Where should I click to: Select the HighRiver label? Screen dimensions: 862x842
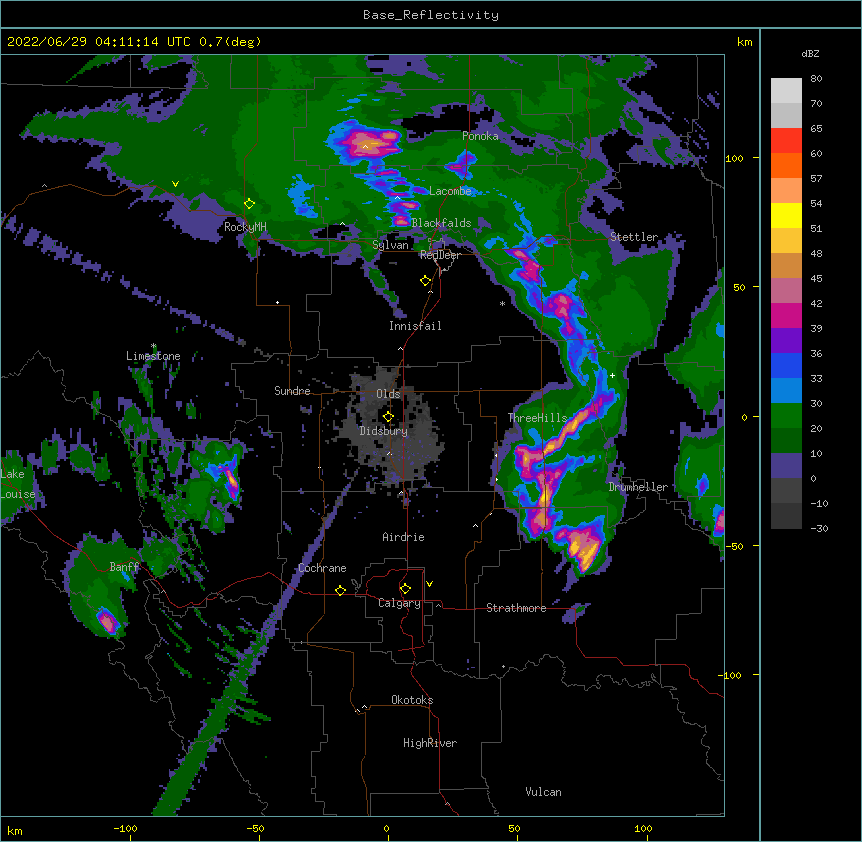430,743
